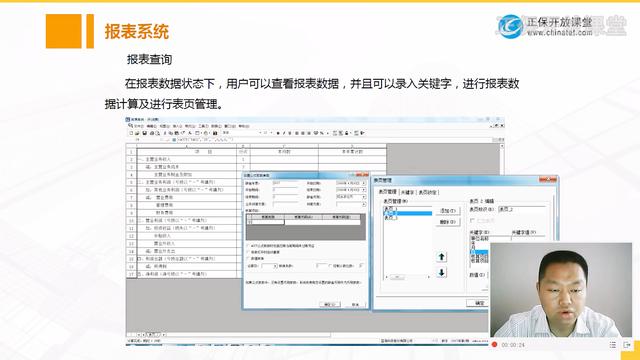The width and height of the screenshot is (640, 360).
Task: Switch to the 表页管理 tab
Action: click(387, 192)
